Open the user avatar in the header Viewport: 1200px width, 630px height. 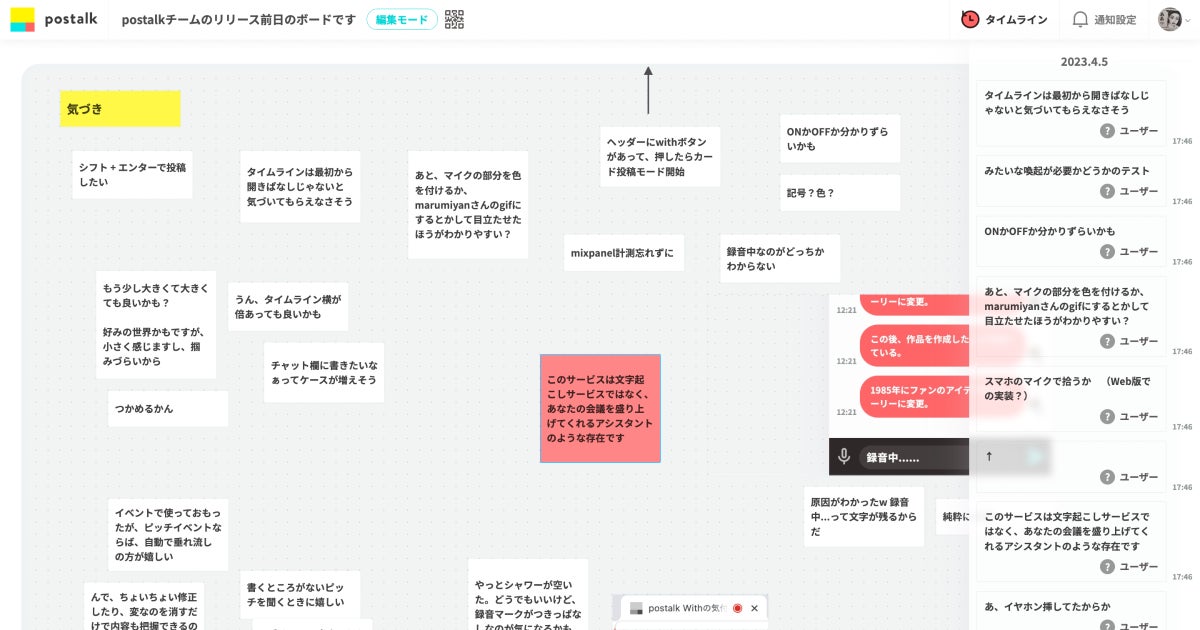coord(1169,19)
